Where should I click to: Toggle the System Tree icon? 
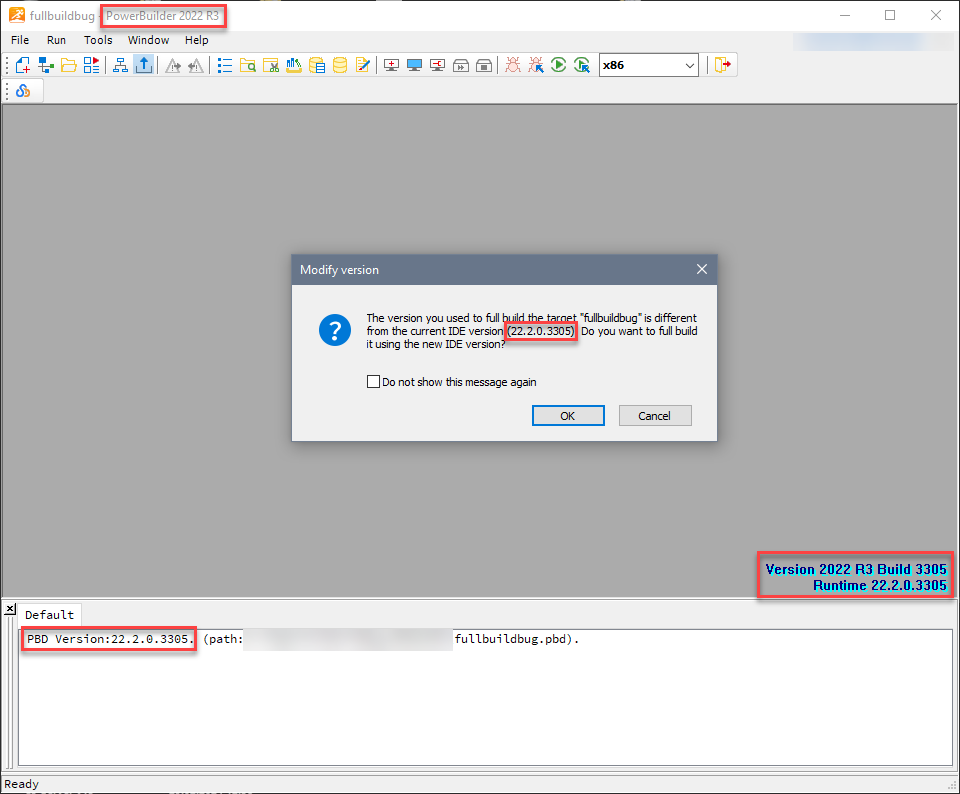[120, 65]
